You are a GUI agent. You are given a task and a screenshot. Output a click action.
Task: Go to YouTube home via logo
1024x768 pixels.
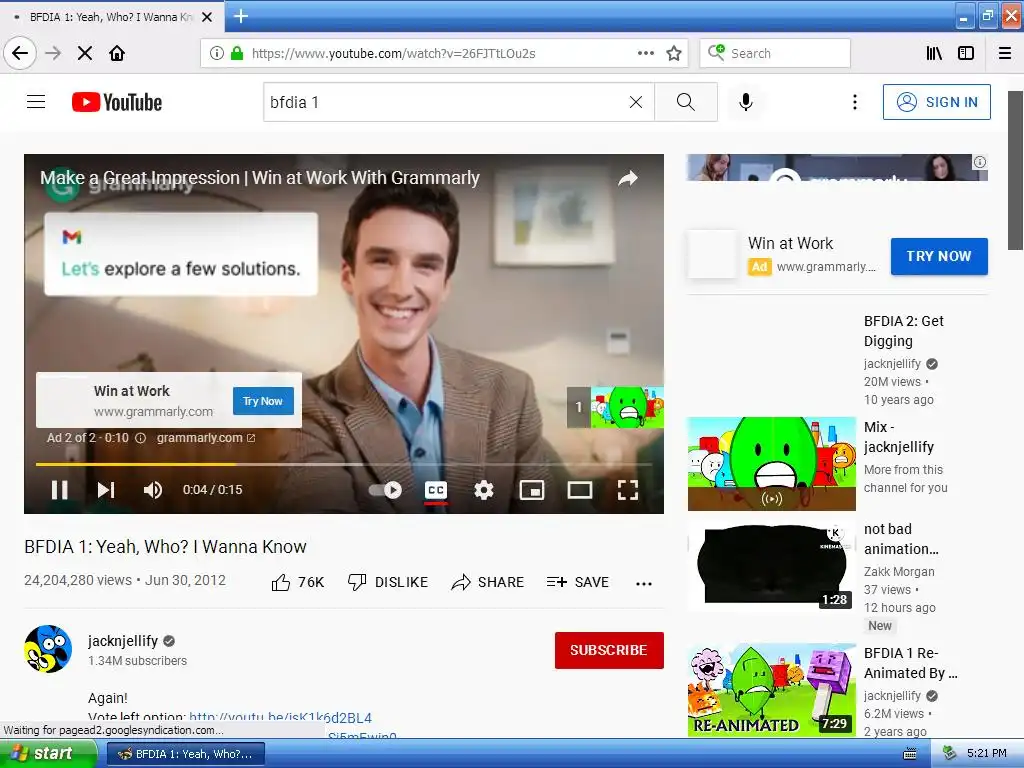point(117,102)
